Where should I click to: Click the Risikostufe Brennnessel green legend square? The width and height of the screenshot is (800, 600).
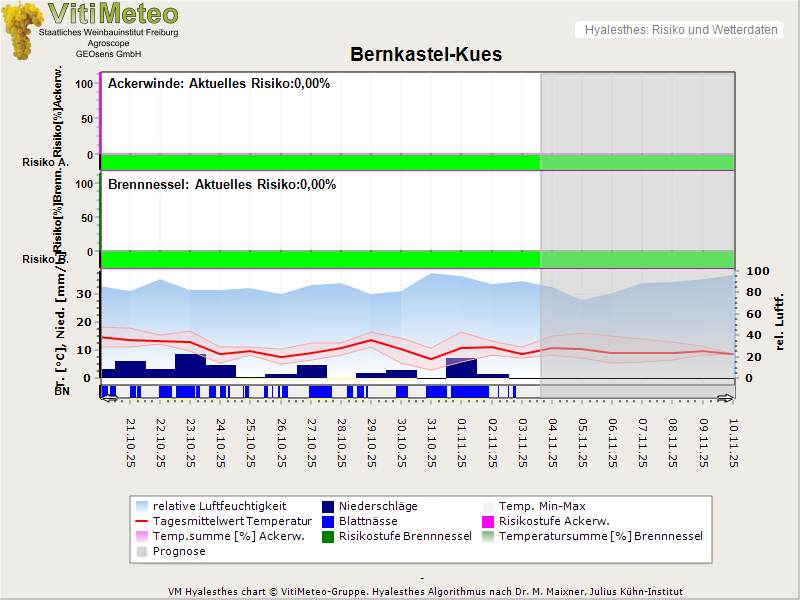pyautogui.click(x=328, y=536)
